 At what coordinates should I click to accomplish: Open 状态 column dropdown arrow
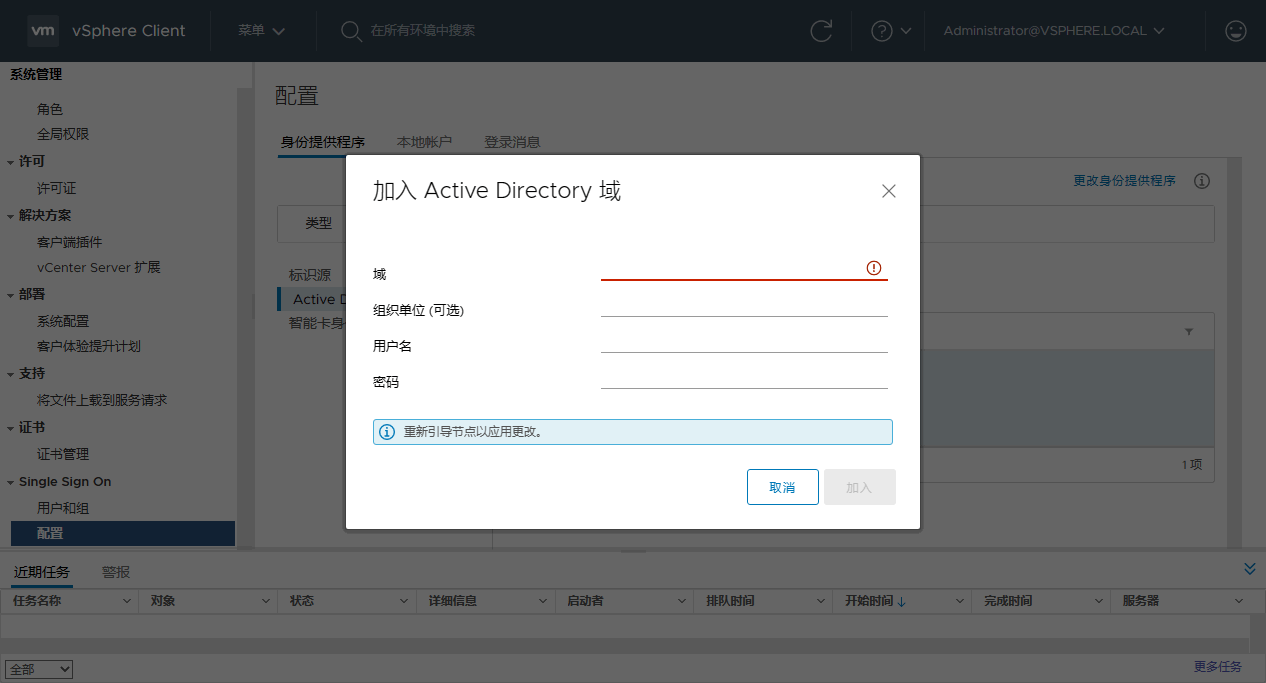click(405, 601)
